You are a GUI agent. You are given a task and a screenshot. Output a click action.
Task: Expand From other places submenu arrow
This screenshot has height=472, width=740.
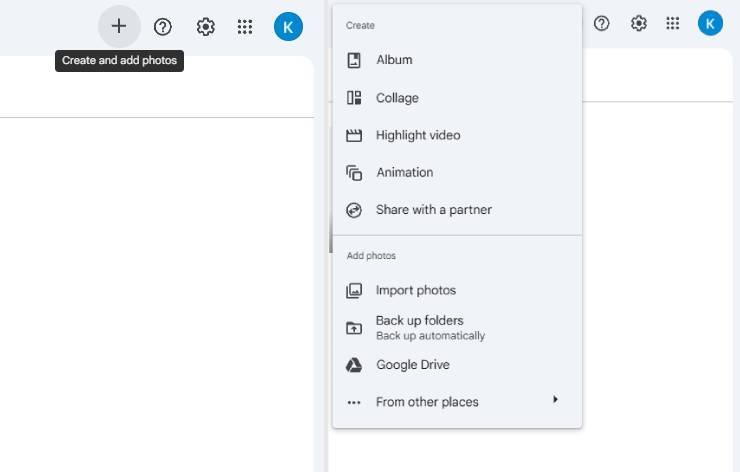555,400
